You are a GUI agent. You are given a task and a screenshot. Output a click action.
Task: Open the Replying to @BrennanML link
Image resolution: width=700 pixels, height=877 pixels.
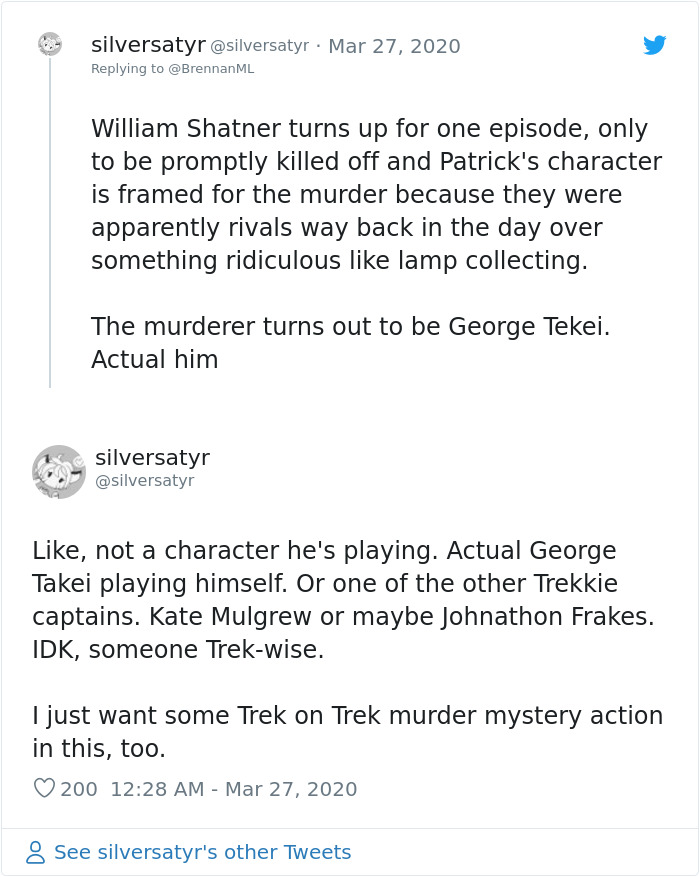[x=172, y=69]
